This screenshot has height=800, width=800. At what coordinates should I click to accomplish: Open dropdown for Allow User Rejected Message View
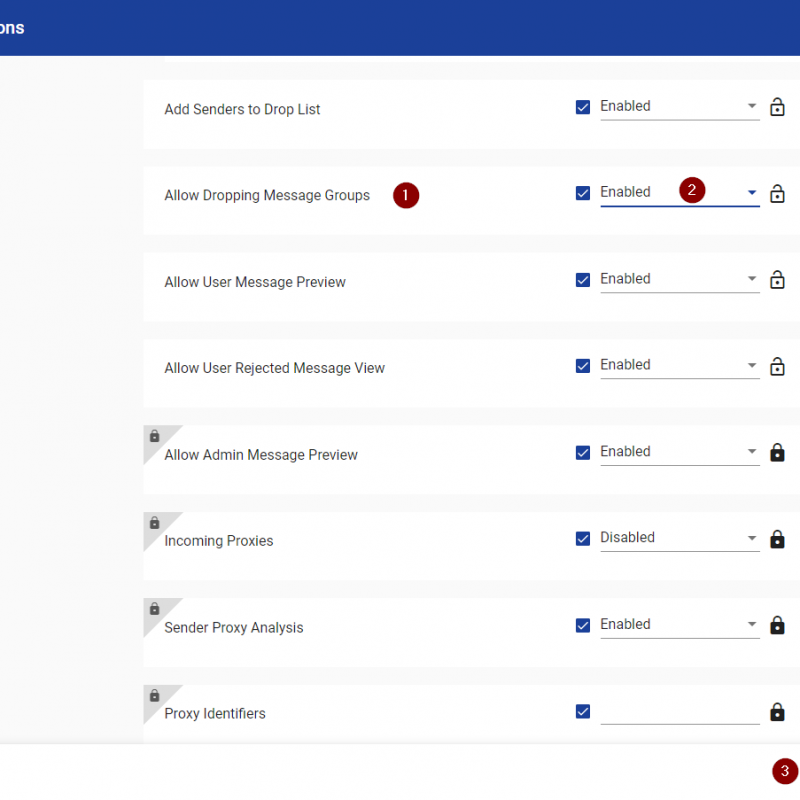pyautogui.click(x=680, y=365)
